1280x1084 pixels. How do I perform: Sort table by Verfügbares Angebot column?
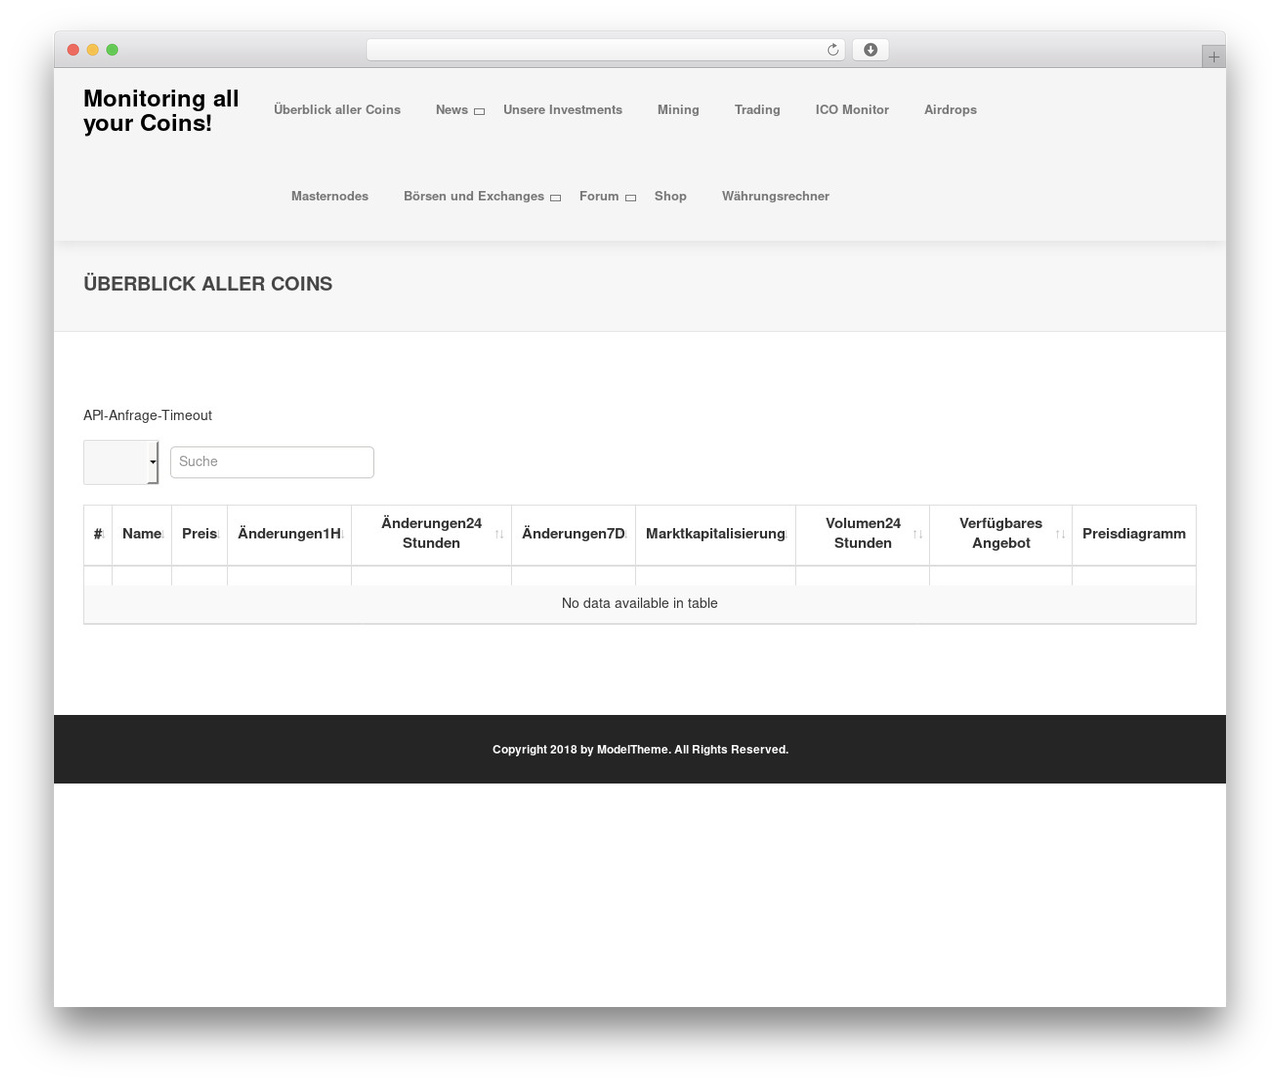coord(1001,534)
